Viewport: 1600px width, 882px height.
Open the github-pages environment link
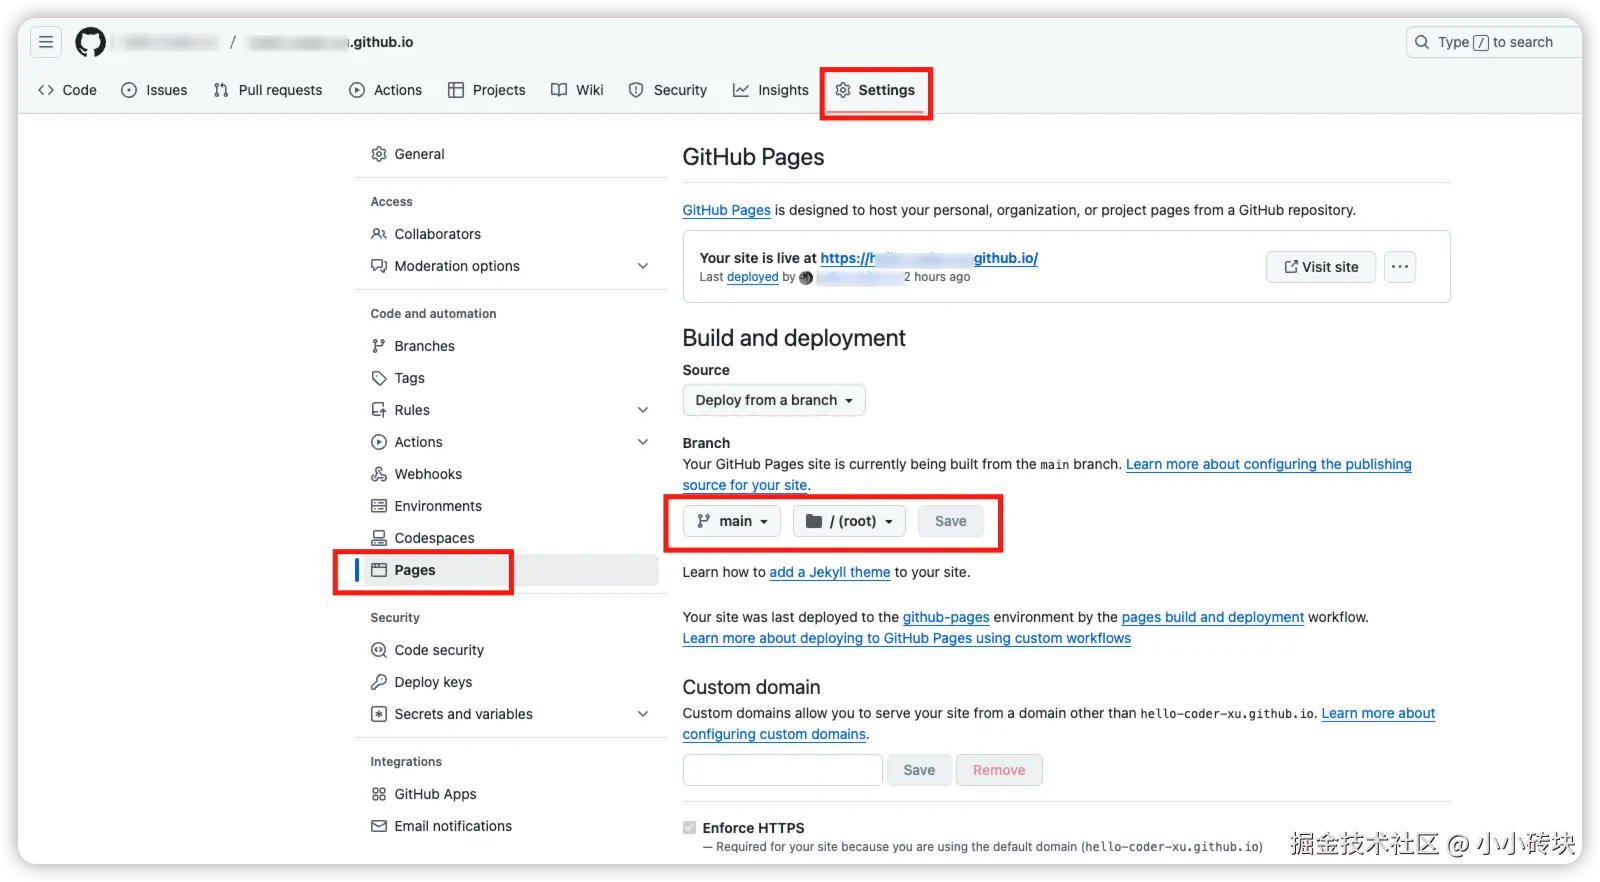(x=946, y=617)
